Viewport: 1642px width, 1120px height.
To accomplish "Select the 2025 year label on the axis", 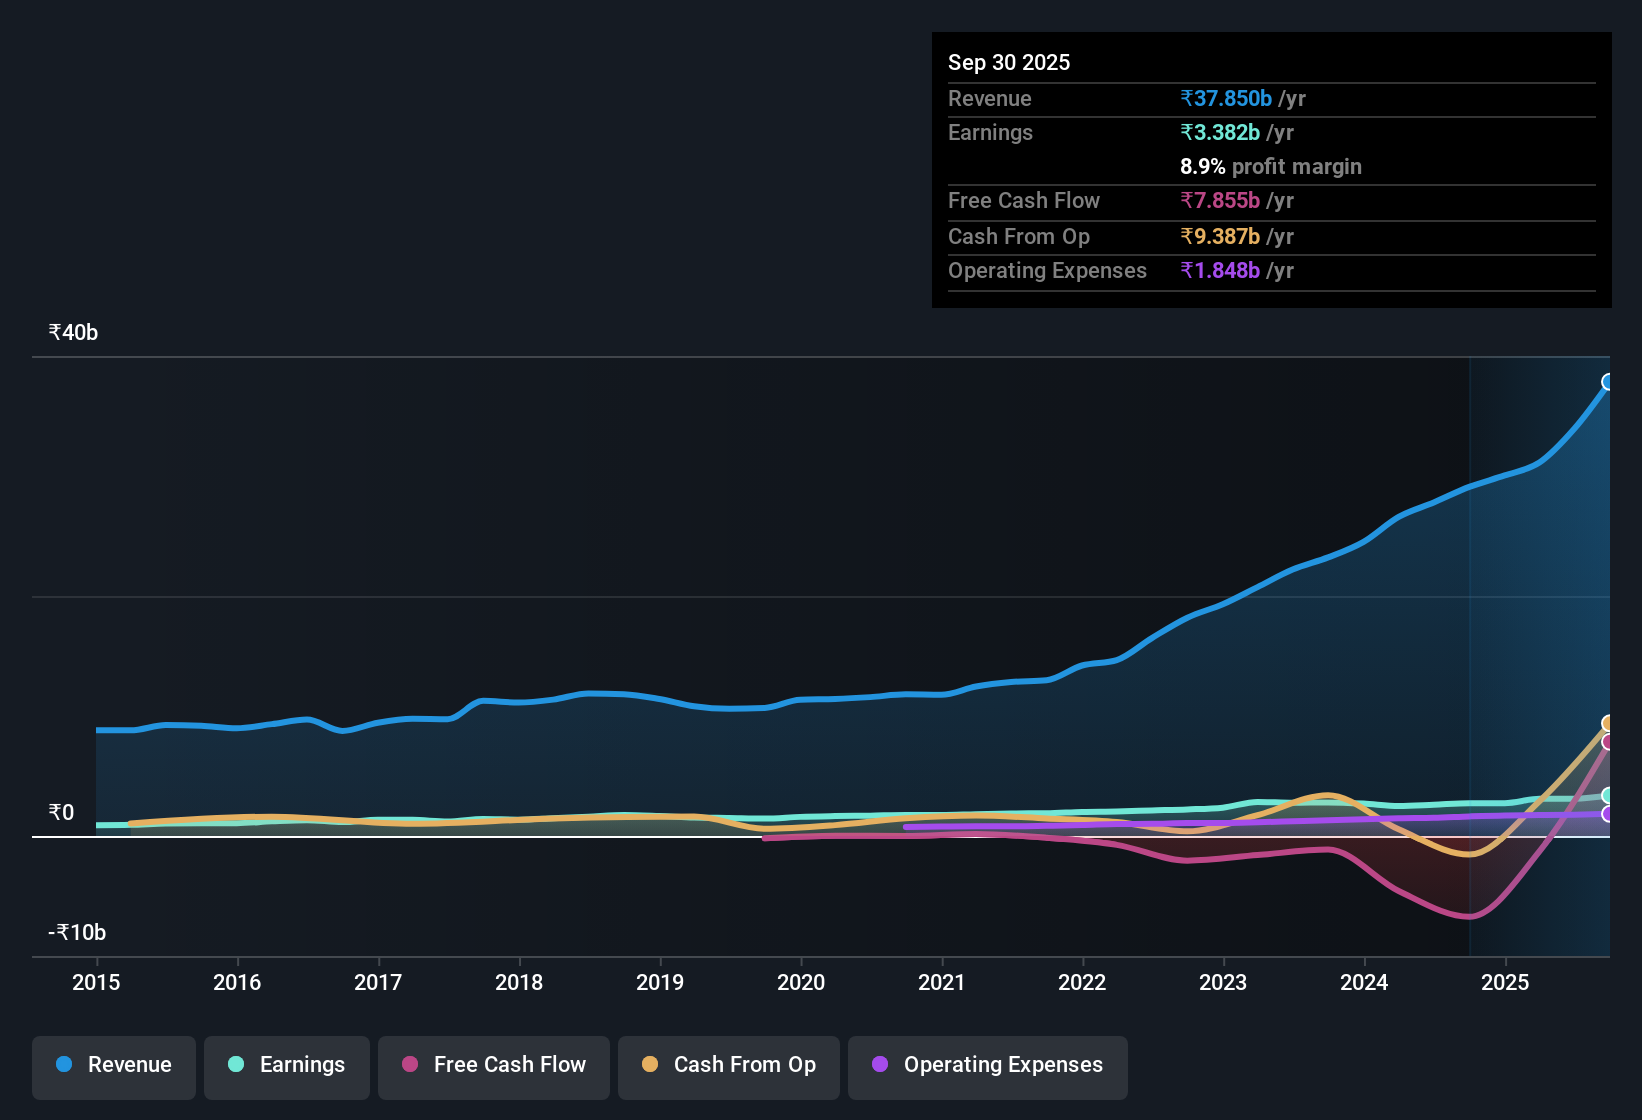I will coord(1507,983).
